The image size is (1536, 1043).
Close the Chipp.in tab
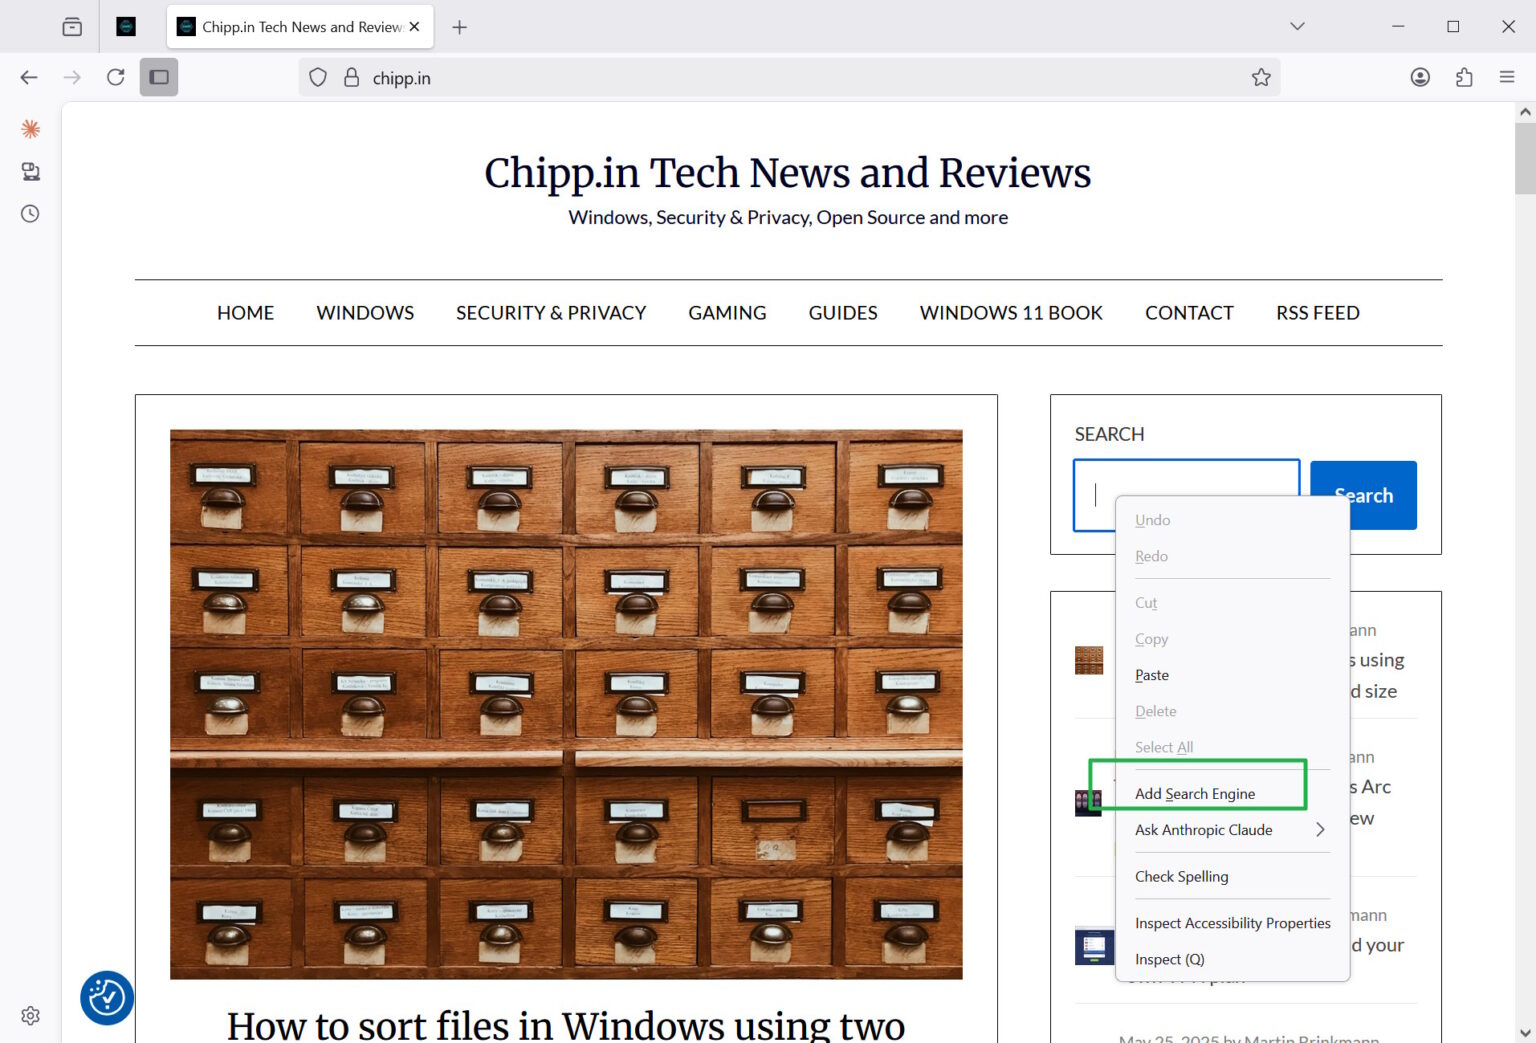click(x=414, y=27)
